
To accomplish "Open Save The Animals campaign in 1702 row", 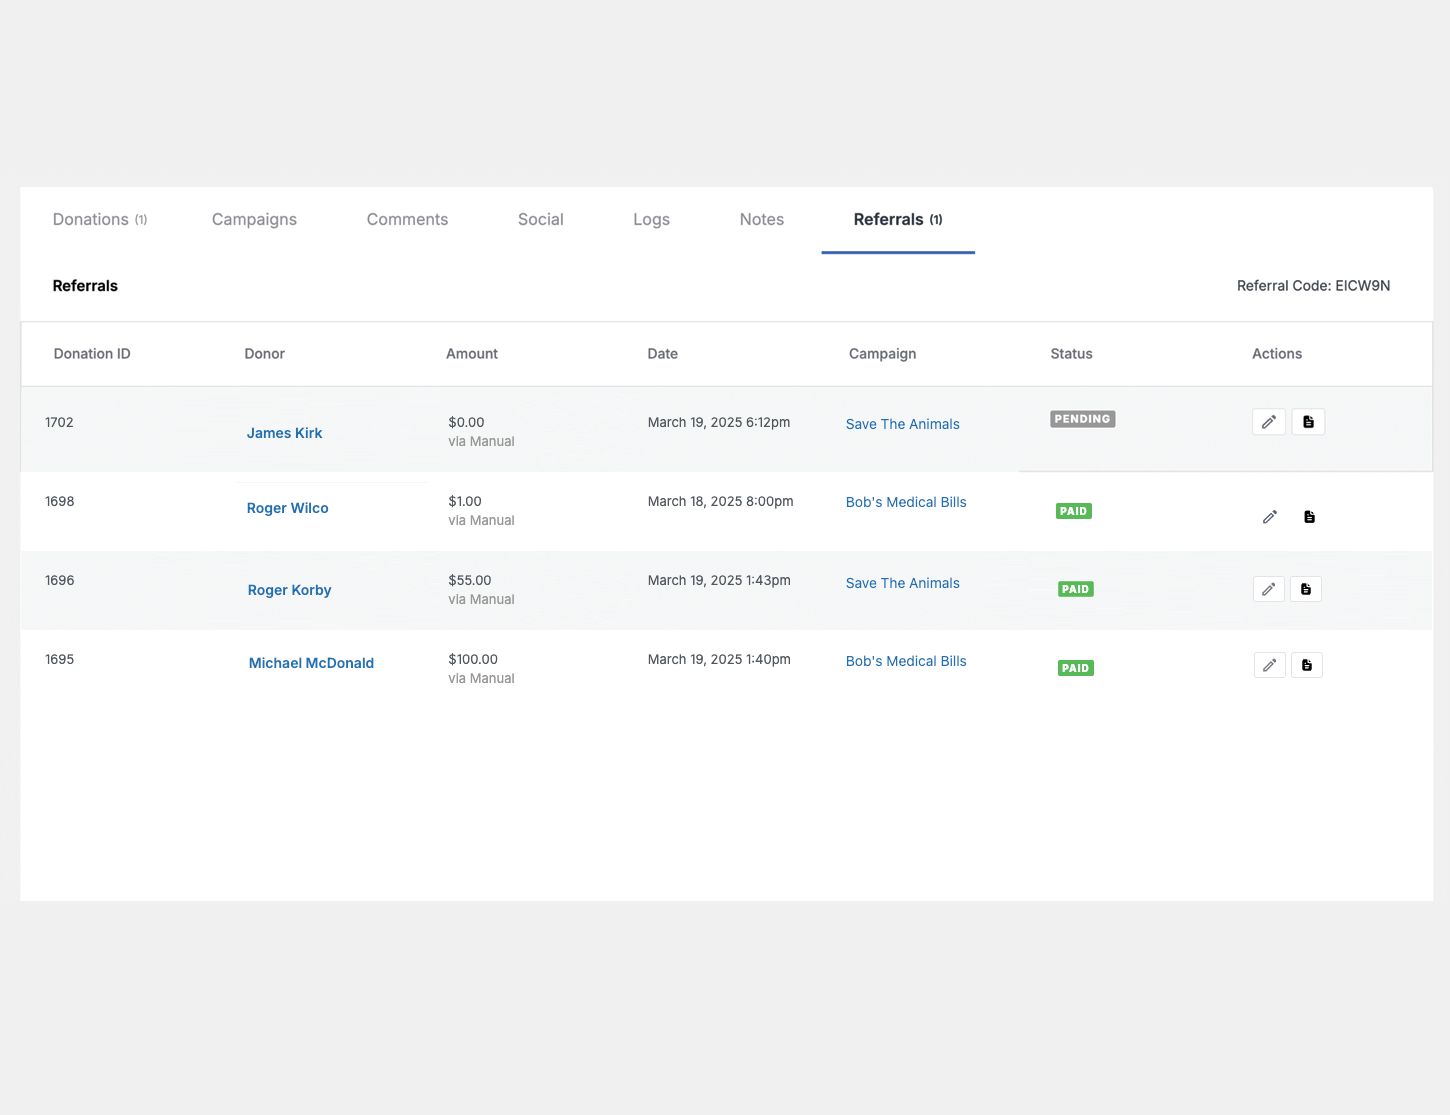I will [x=903, y=424].
